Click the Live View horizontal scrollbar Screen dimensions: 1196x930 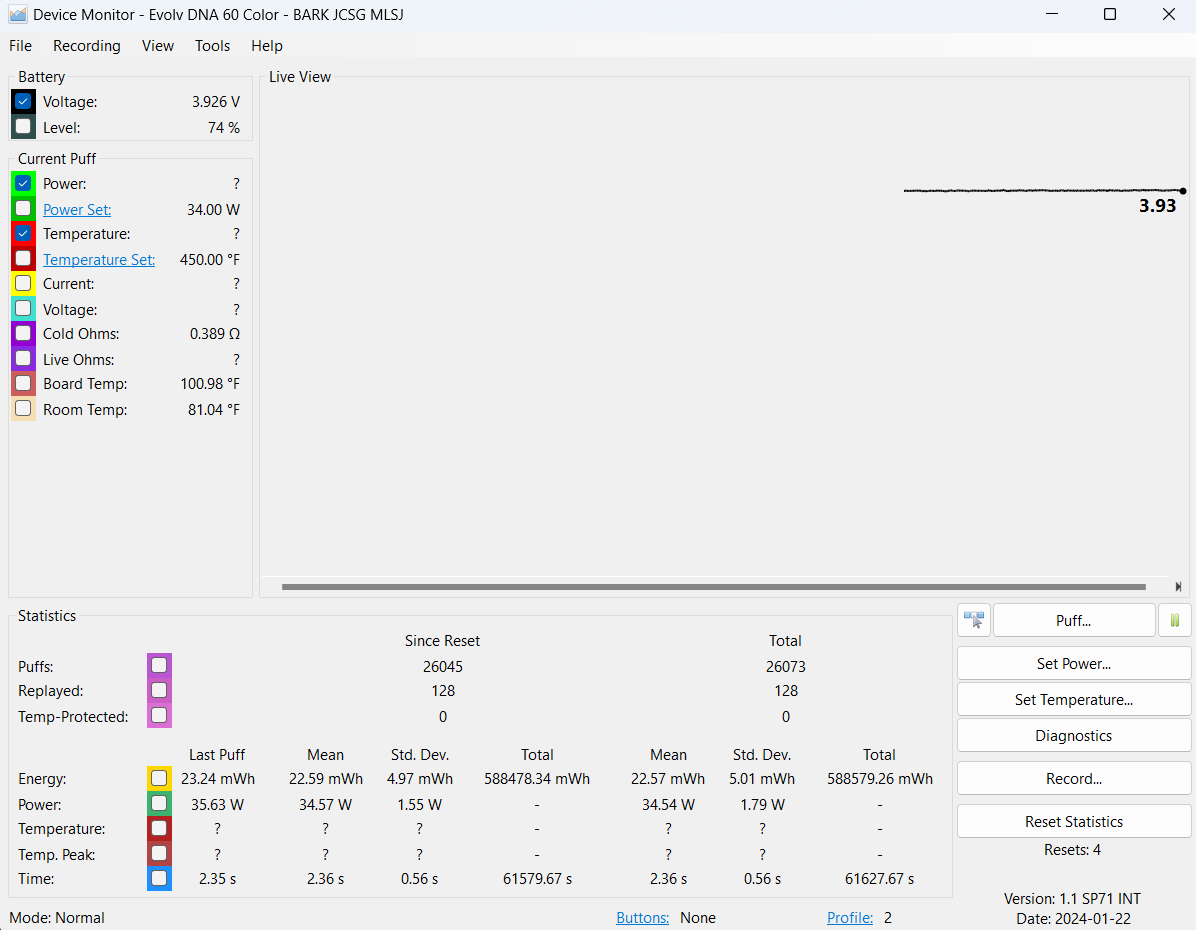[713, 587]
